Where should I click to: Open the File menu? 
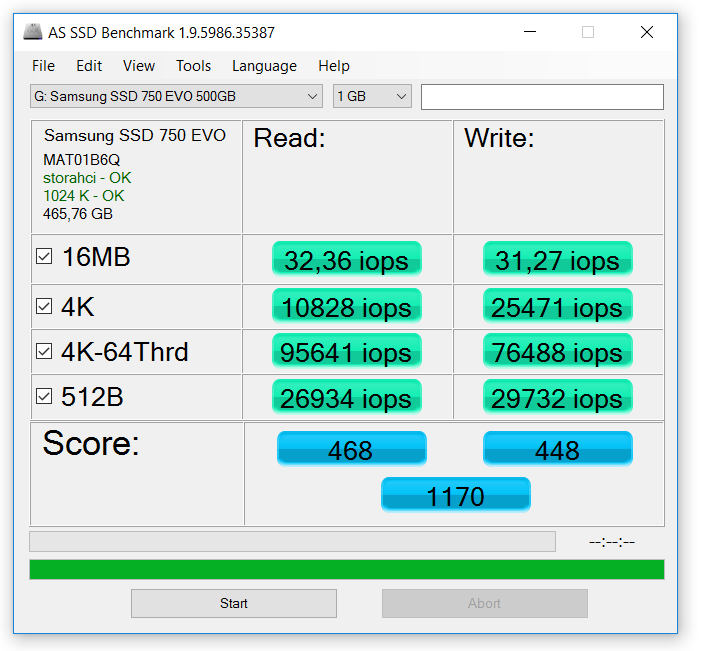[x=43, y=66]
